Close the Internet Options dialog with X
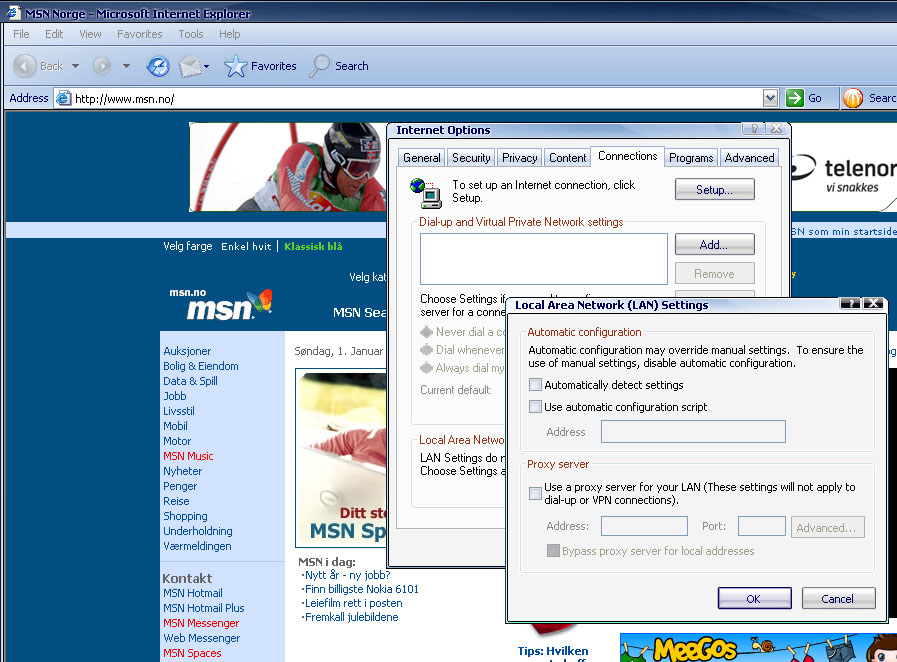Image resolution: width=897 pixels, height=662 pixels. 776,129
